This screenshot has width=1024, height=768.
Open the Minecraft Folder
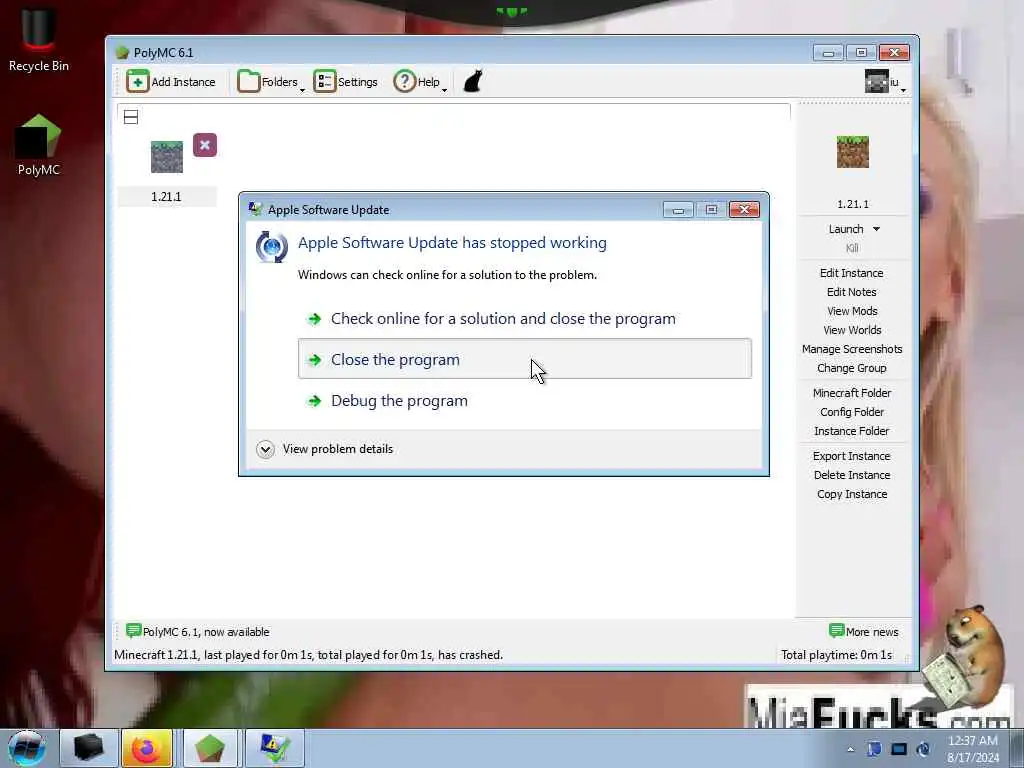(852, 392)
